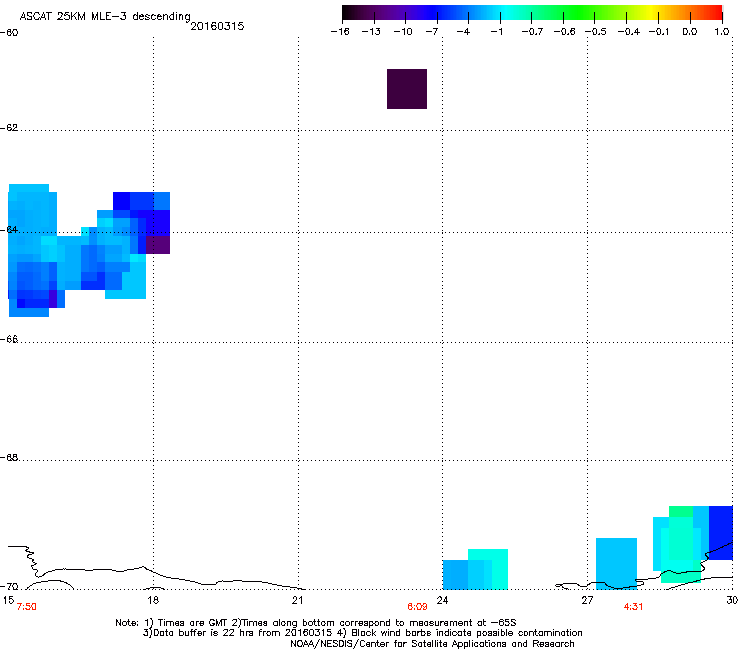Click the longitude axis label 18
Screen dimensions: 740x650
point(153,600)
